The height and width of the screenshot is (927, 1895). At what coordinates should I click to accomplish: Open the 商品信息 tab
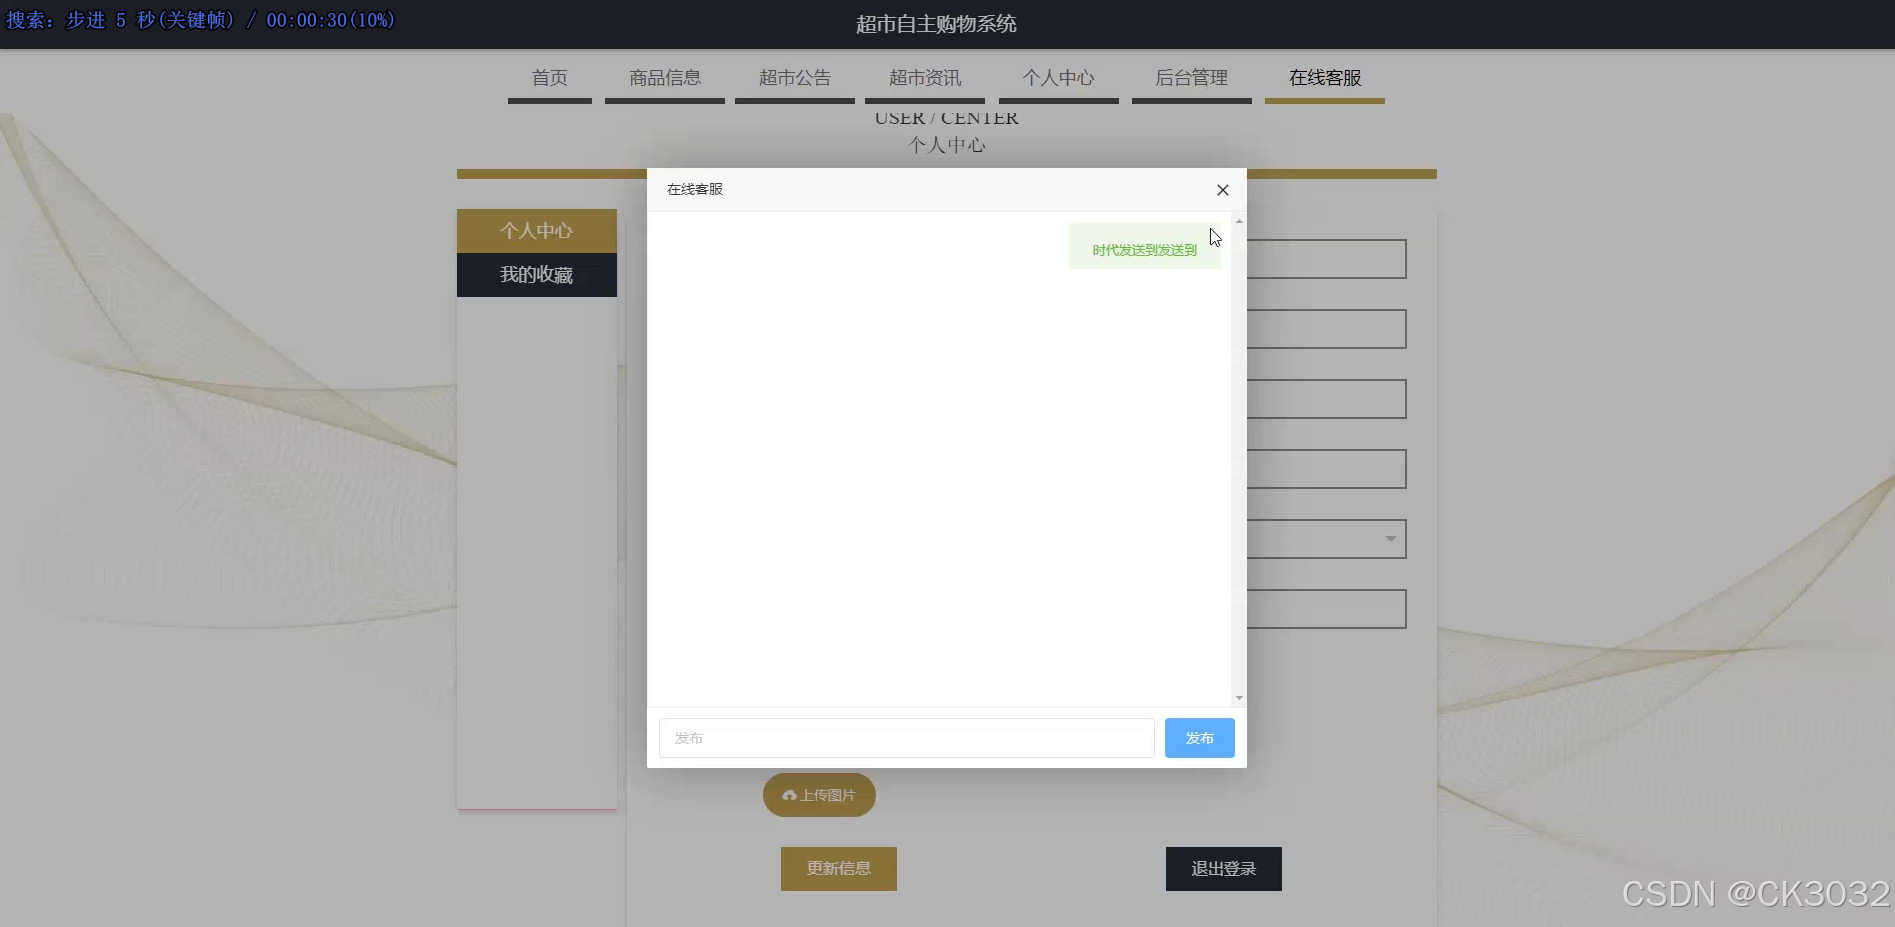[664, 78]
